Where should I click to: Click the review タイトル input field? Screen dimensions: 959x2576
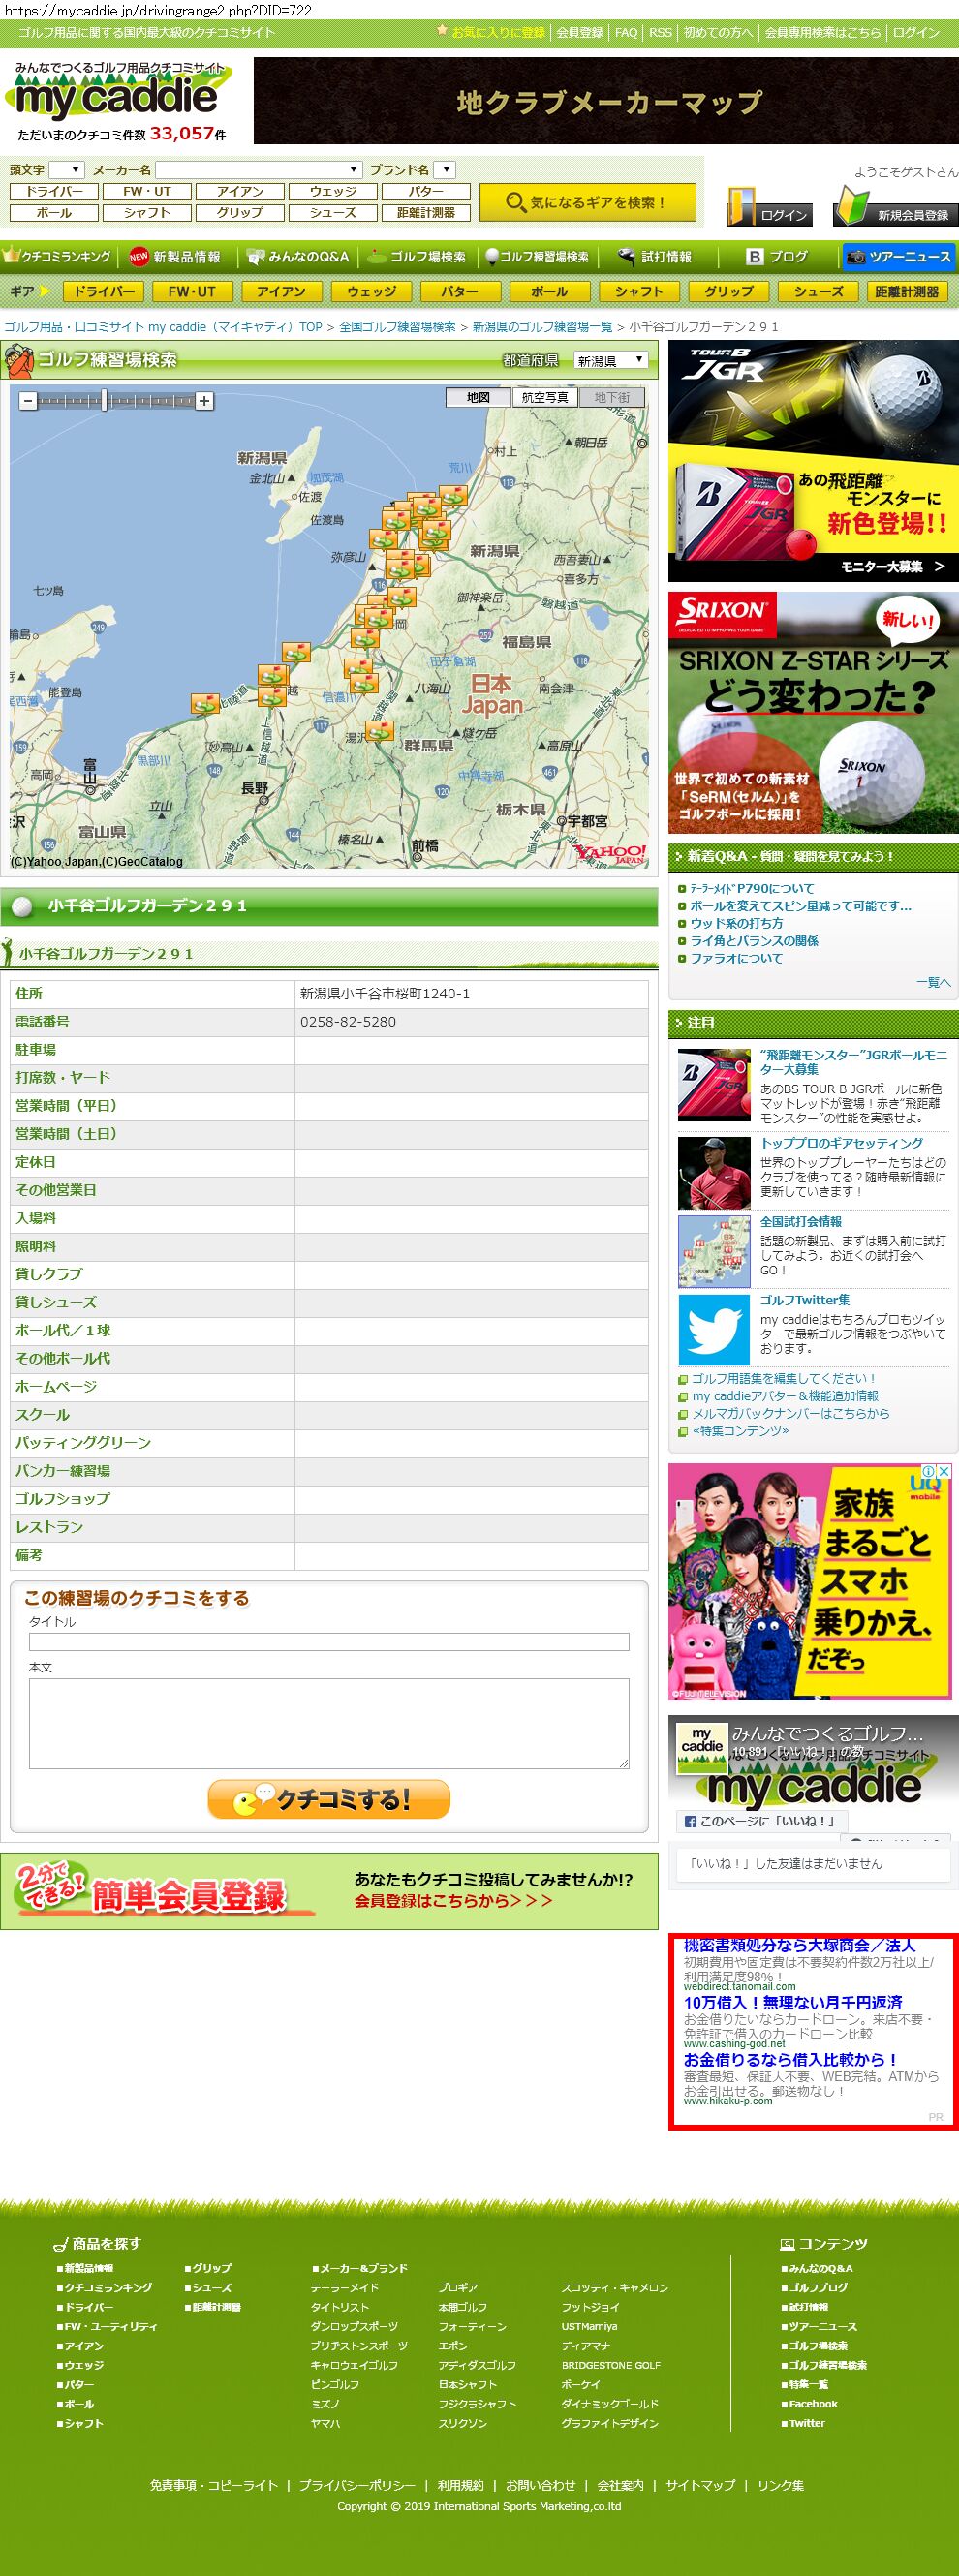pyautogui.click(x=328, y=1641)
